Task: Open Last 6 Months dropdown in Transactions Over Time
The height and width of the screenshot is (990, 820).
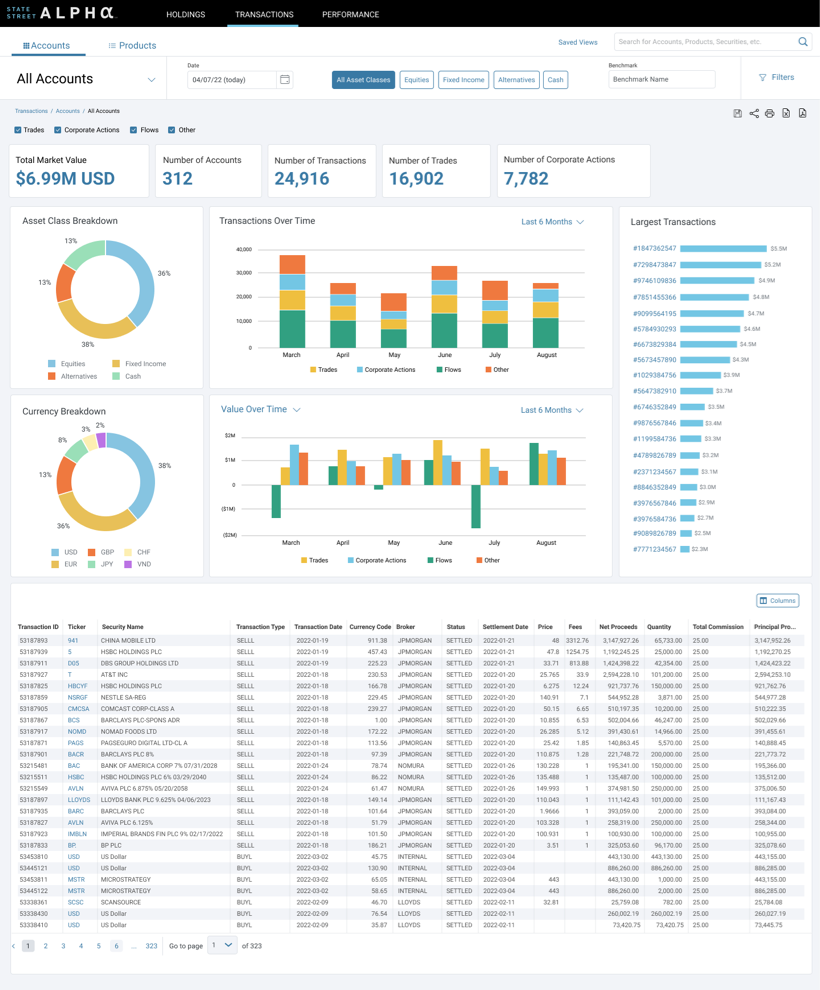Action: click(x=552, y=222)
